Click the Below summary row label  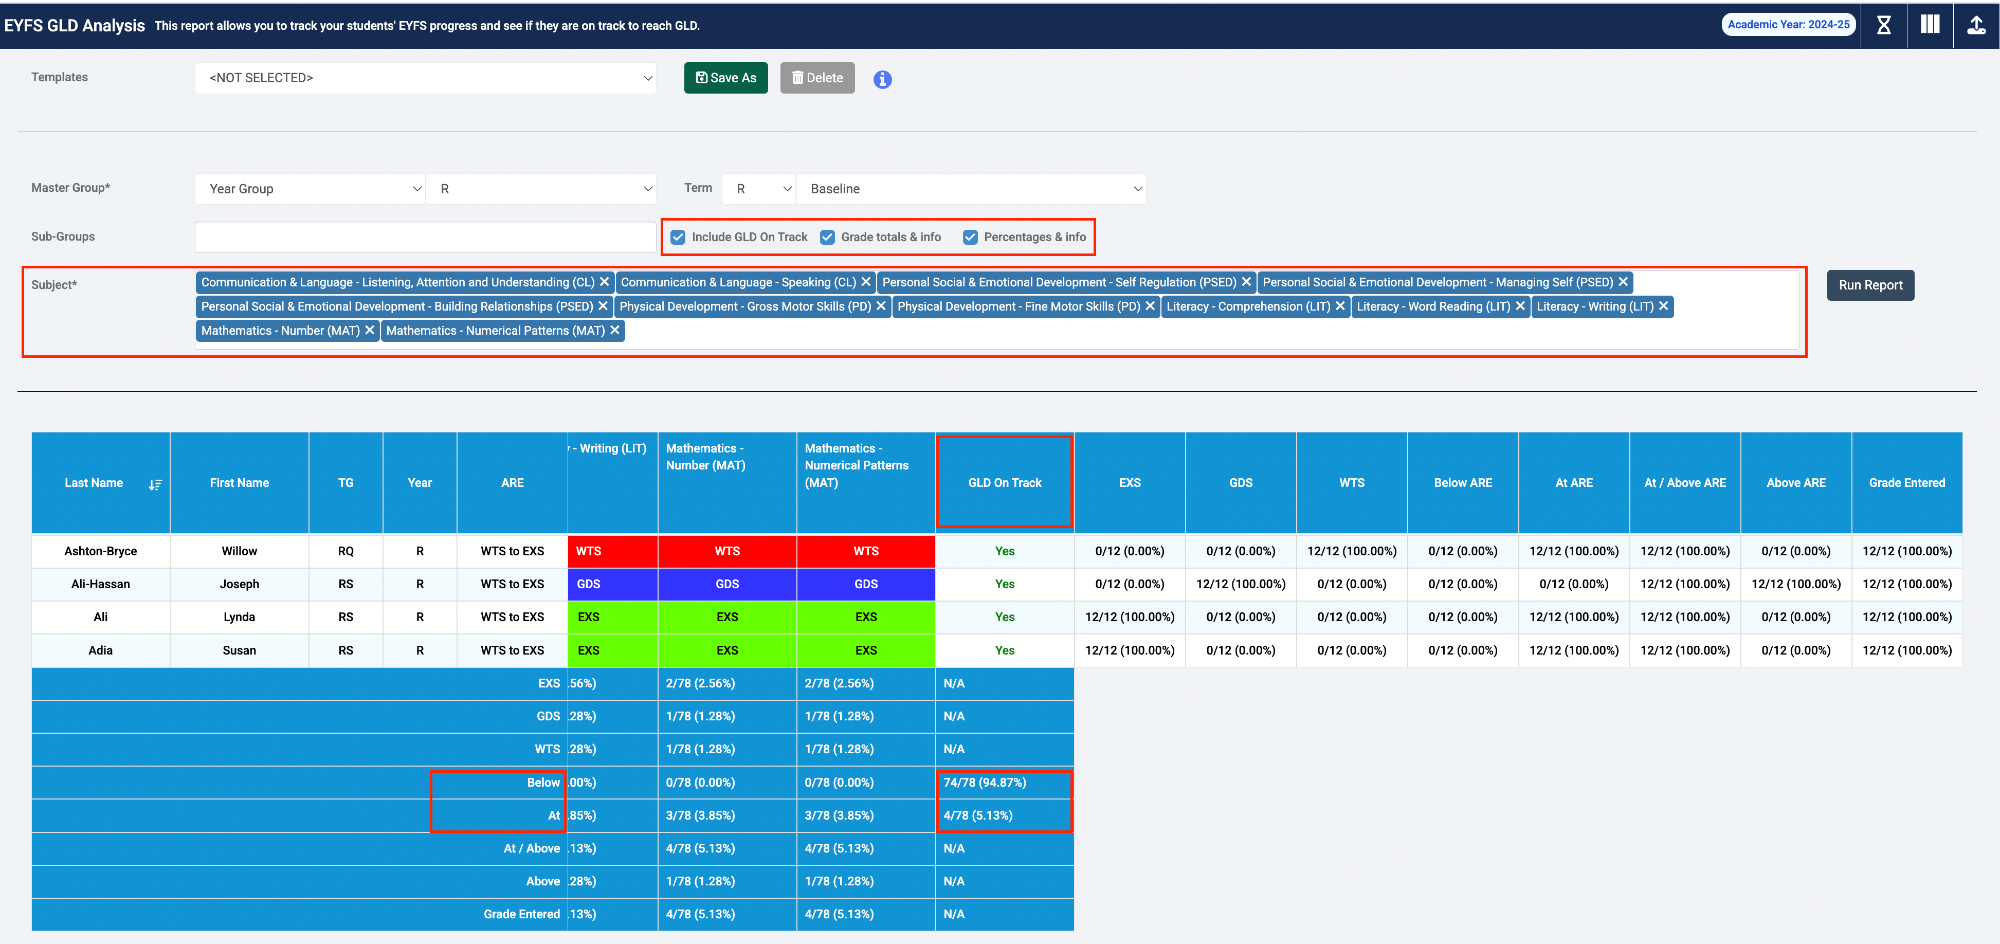(x=543, y=783)
